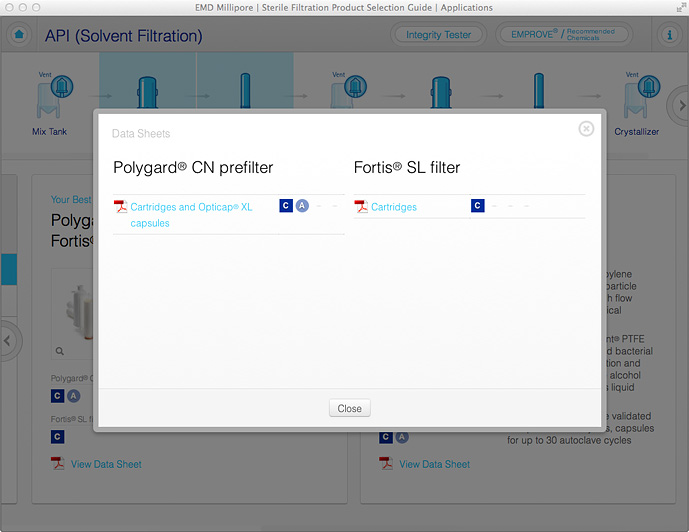
Task: Click the C badge in Fortis SL row
Action: (x=478, y=206)
